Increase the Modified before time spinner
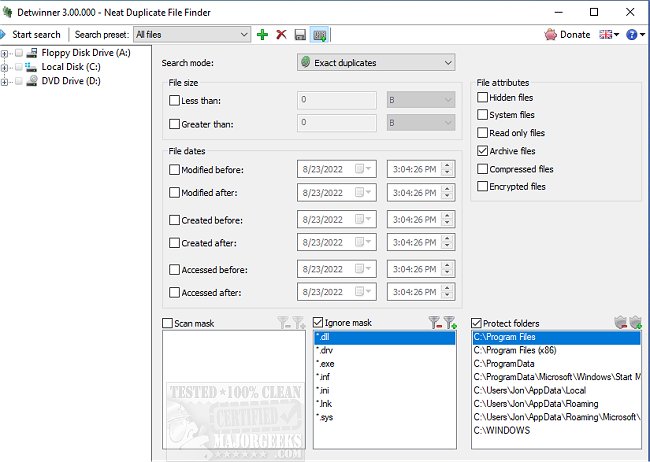 pyautogui.click(x=447, y=165)
